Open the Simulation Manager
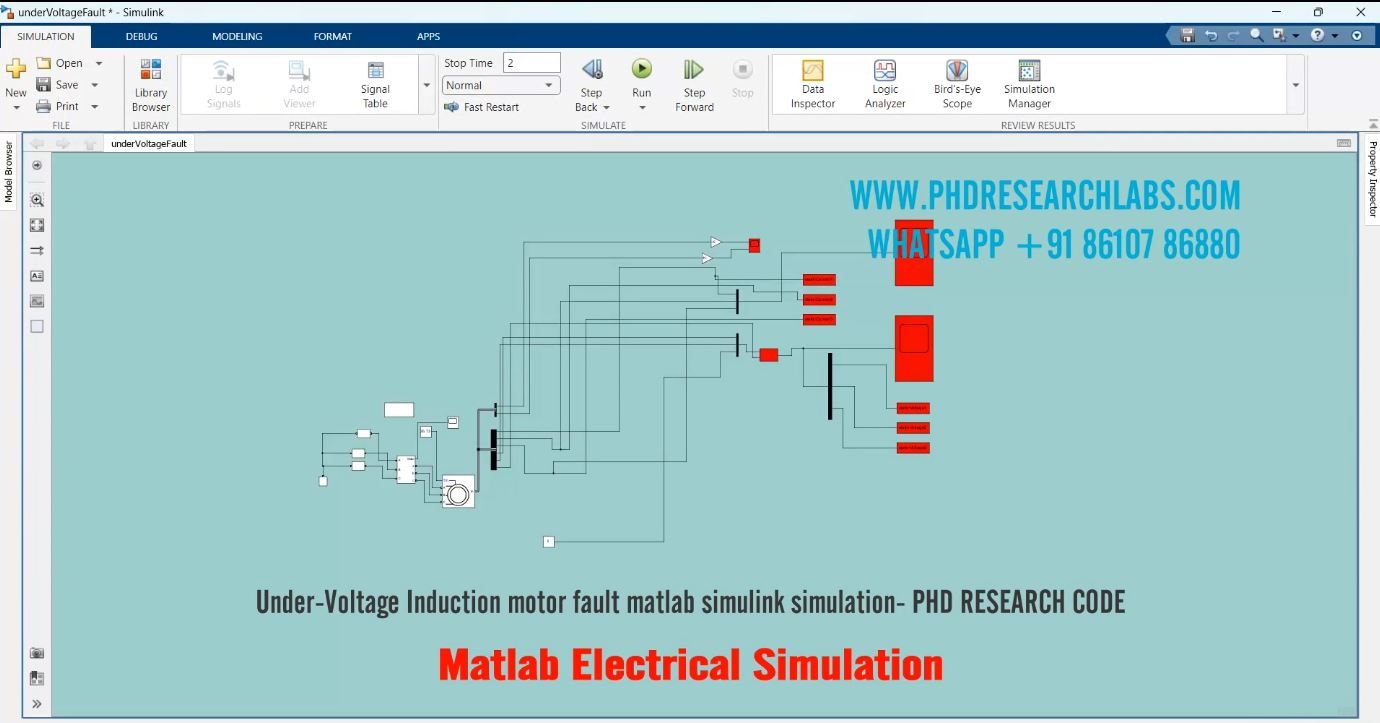 tap(1029, 85)
